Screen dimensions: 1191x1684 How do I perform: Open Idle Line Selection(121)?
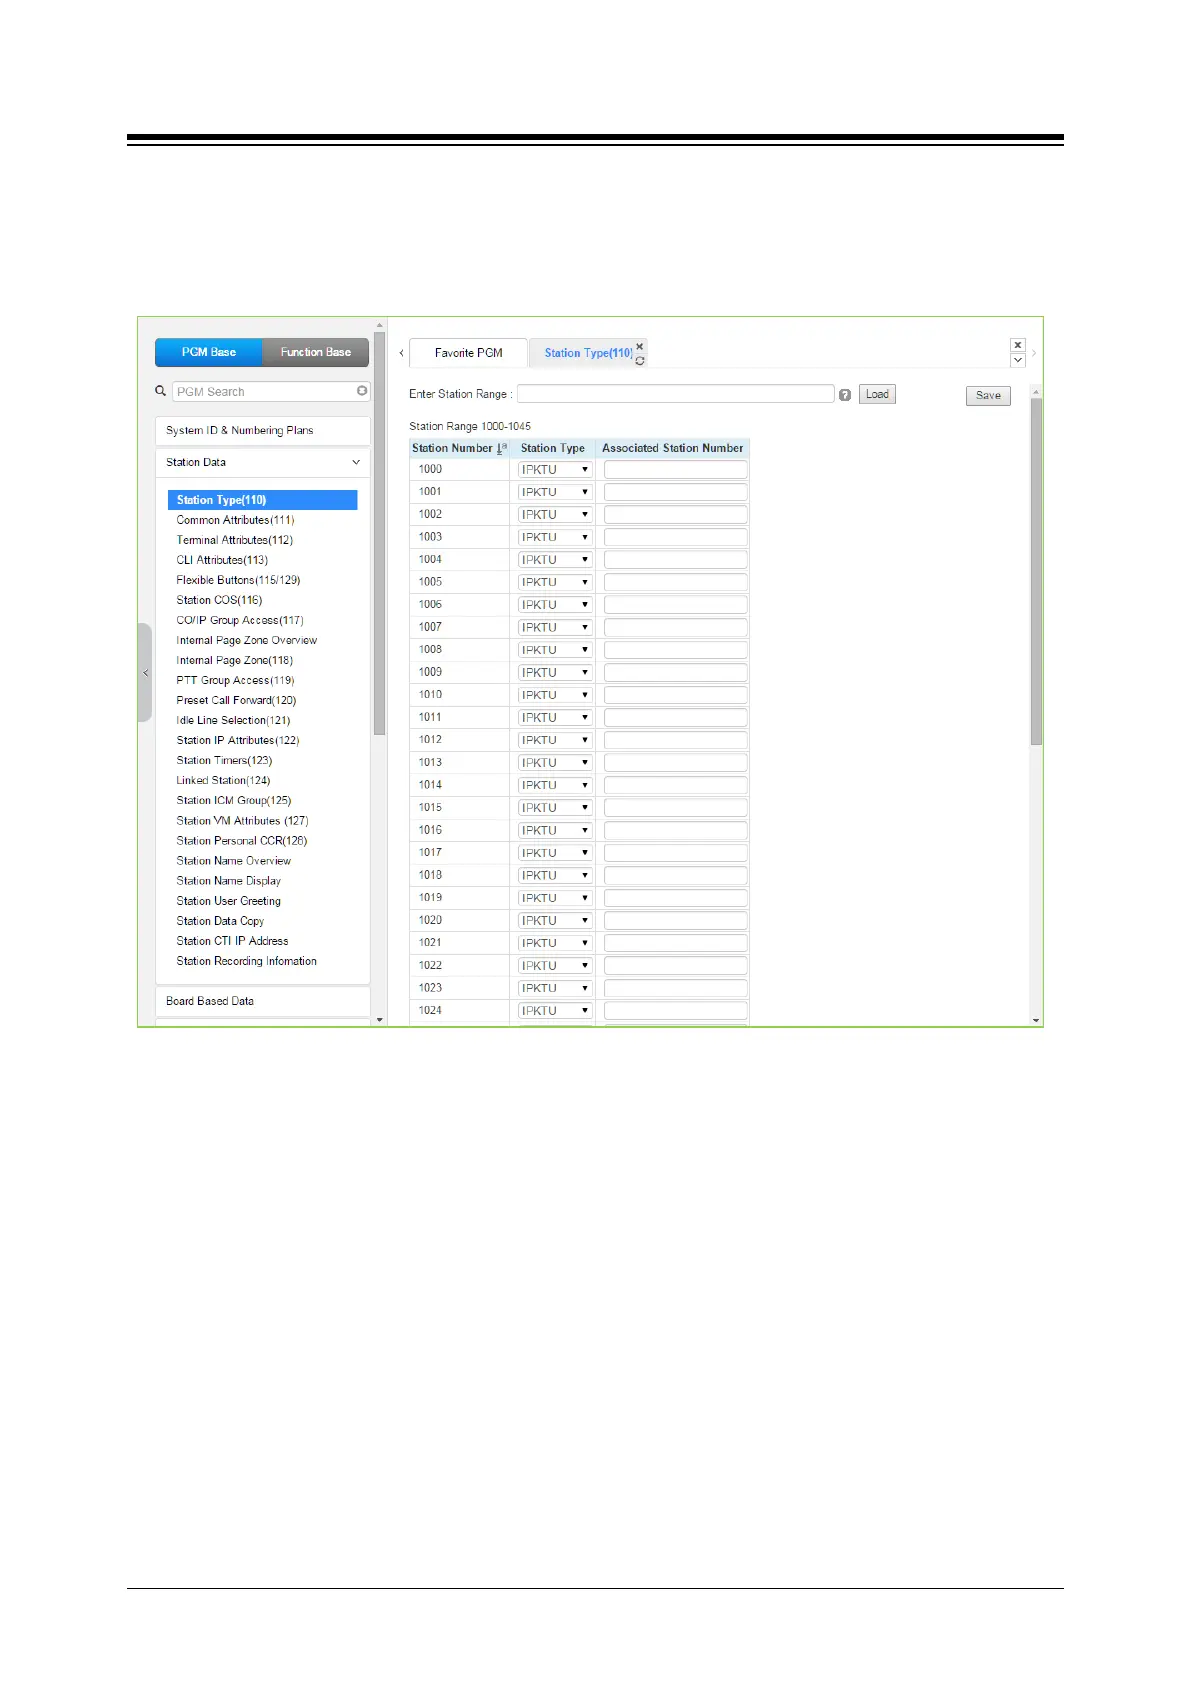pos(233,720)
